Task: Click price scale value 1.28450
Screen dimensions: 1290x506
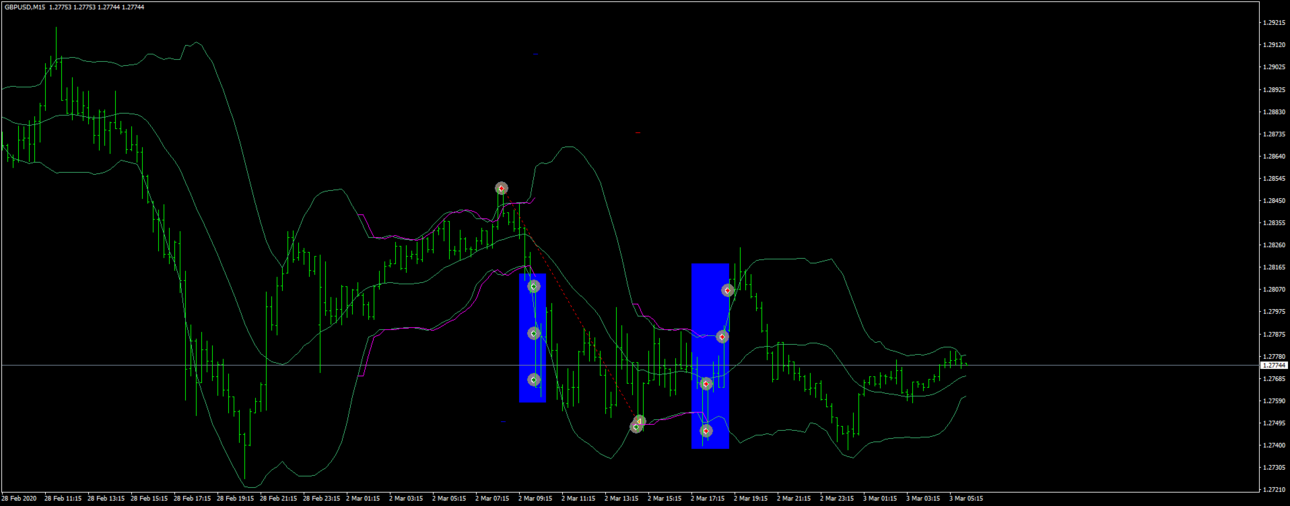Action: [x=1274, y=201]
